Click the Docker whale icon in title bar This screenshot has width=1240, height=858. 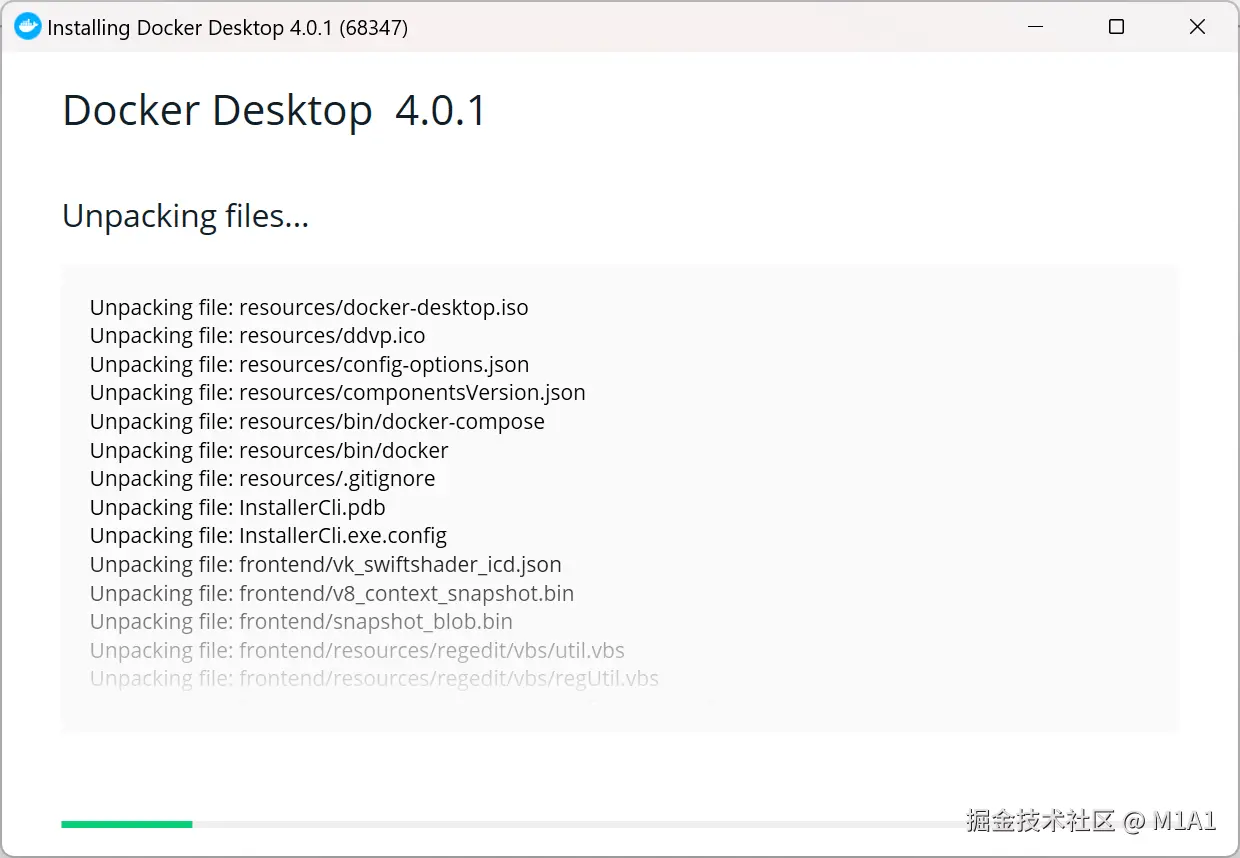(x=27, y=27)
